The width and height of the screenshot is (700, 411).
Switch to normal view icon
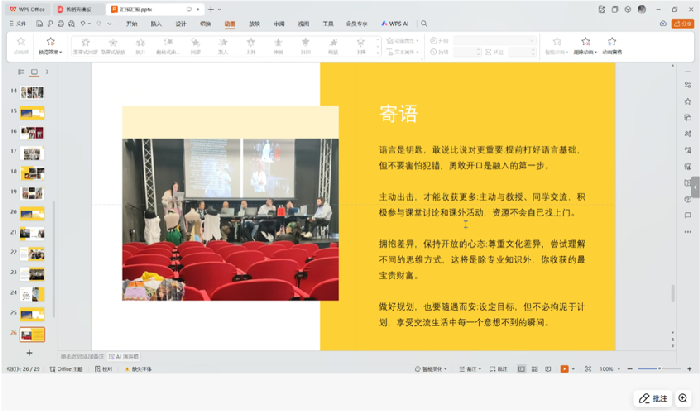(523, 369)
